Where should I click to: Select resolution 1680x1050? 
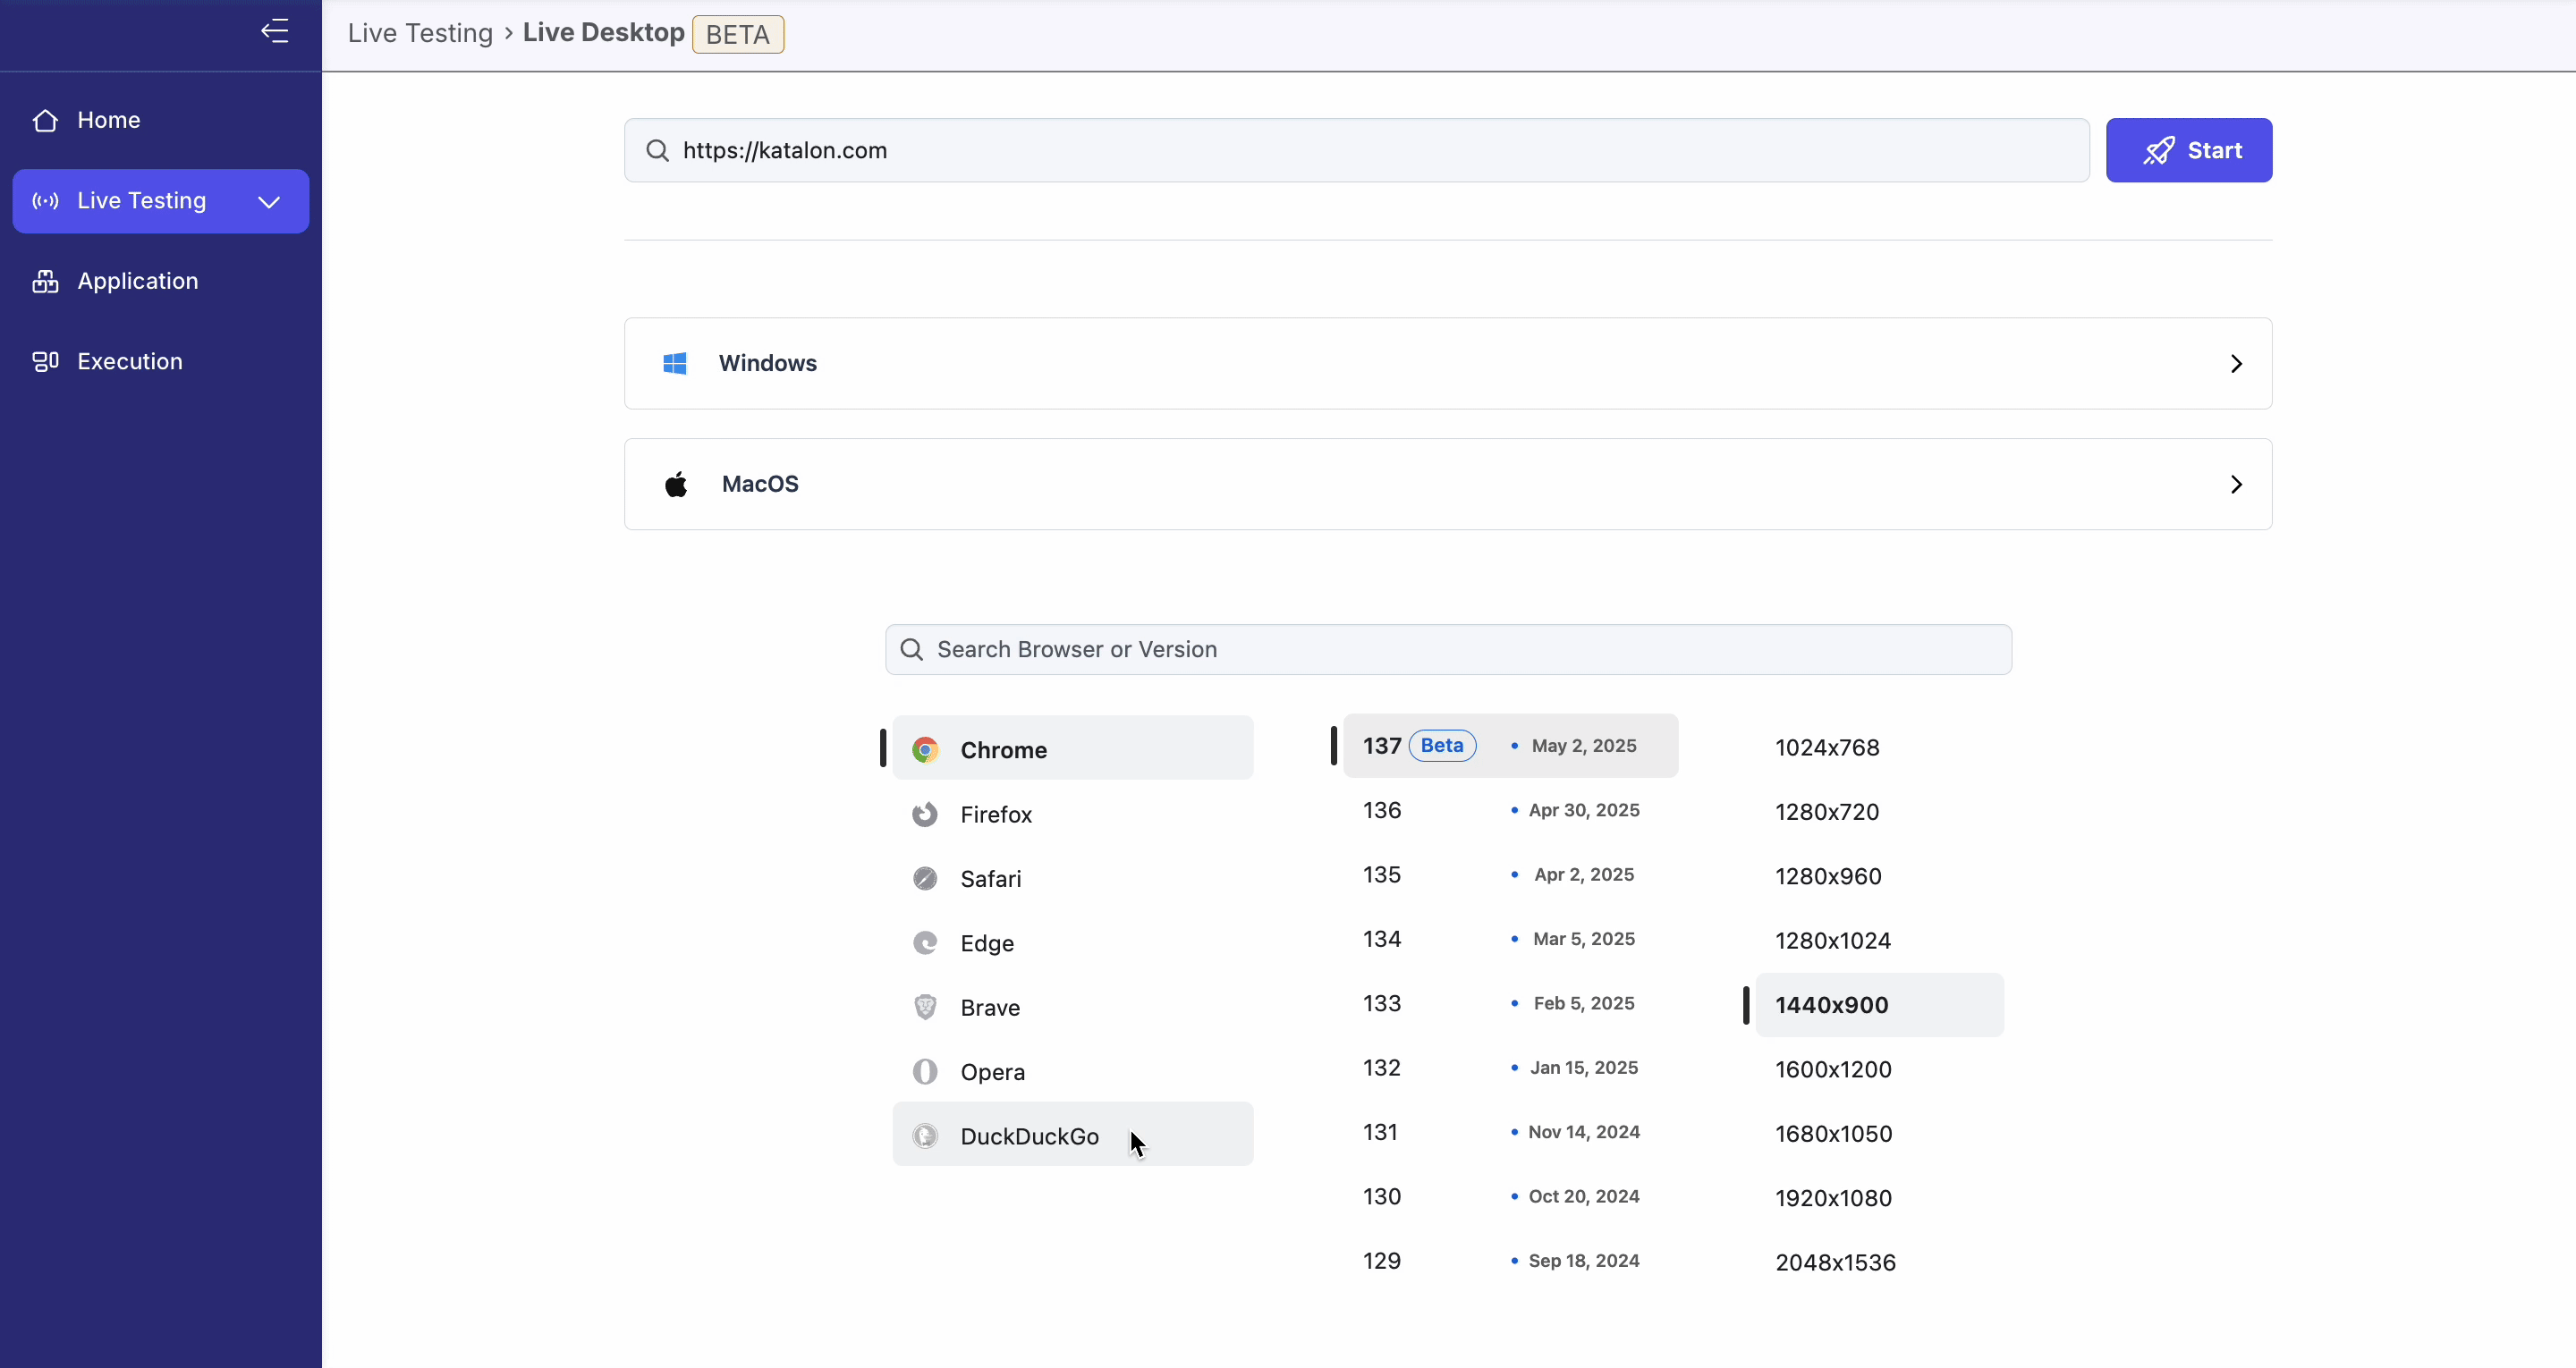click(x=1880, y=1134)
